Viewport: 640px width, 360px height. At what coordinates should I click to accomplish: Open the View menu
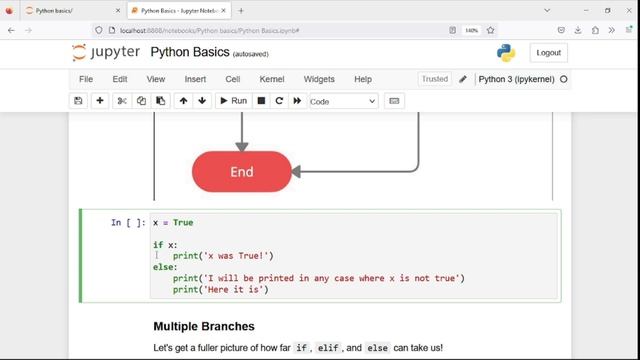(156, 79)
